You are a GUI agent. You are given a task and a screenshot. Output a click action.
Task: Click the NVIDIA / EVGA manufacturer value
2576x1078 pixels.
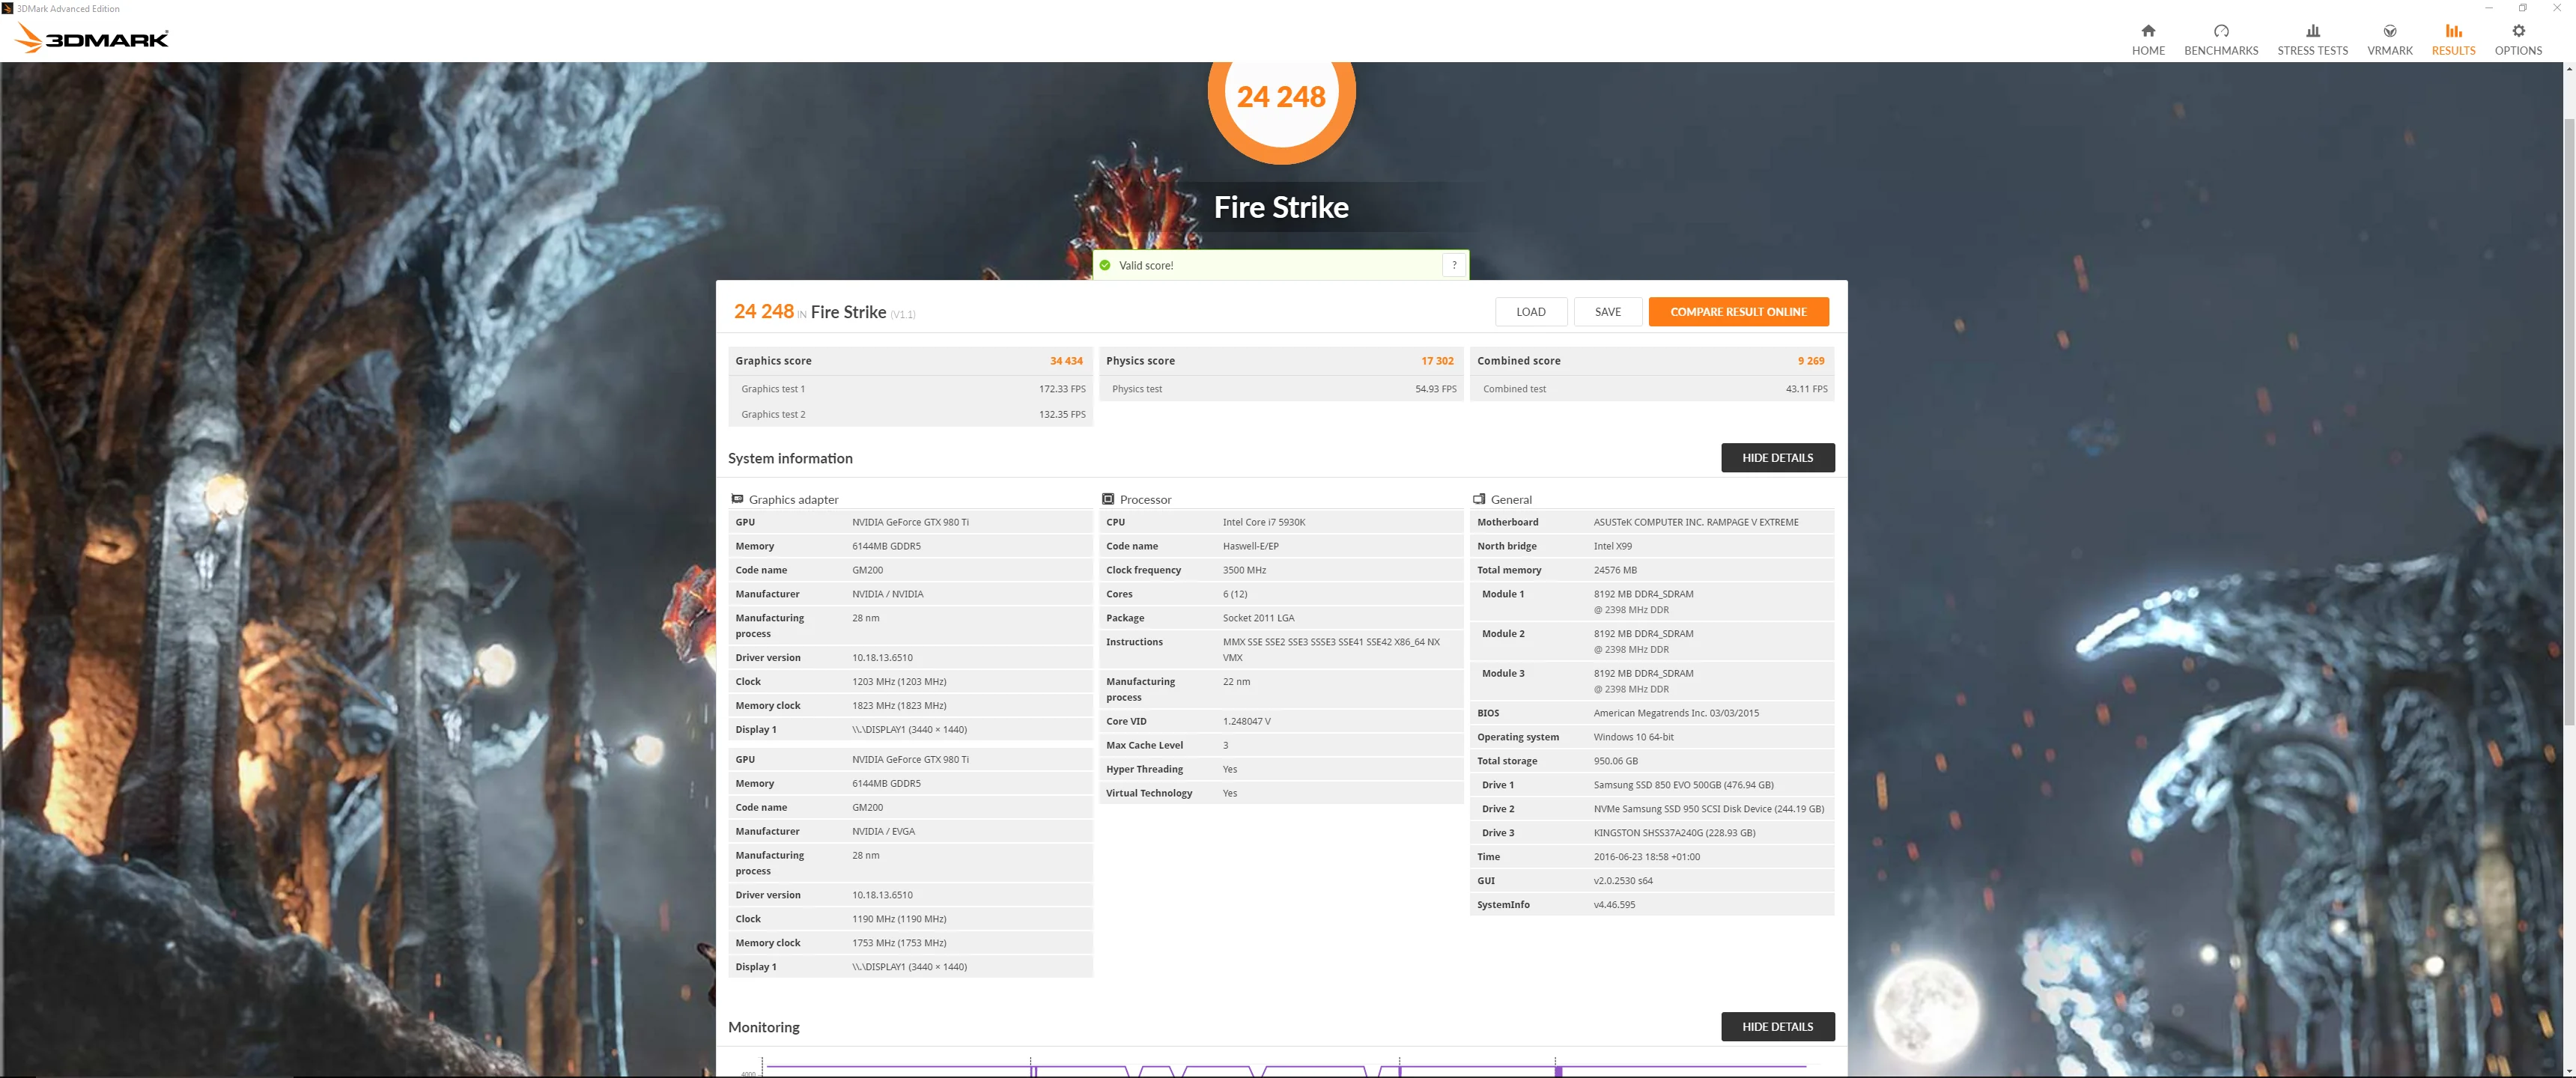(x=883, y=831)
